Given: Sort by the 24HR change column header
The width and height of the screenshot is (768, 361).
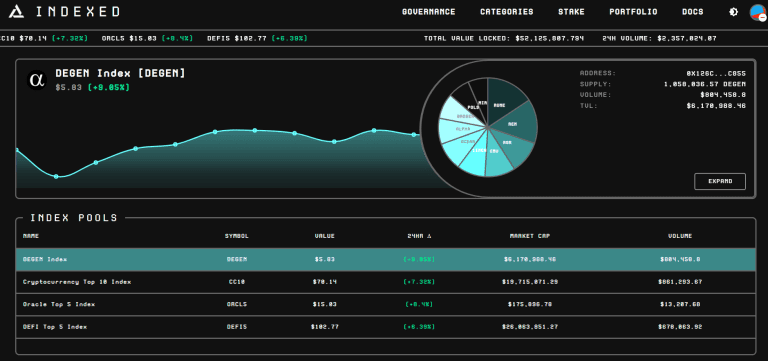Looking at the screenshot, I should coord(419,236).
